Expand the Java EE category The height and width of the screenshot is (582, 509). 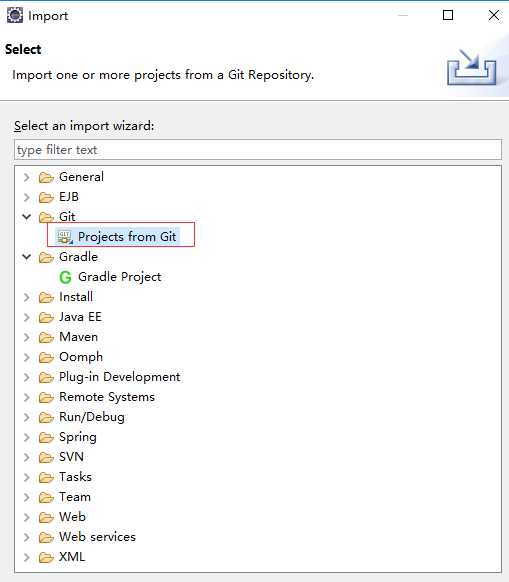[27, 317]
